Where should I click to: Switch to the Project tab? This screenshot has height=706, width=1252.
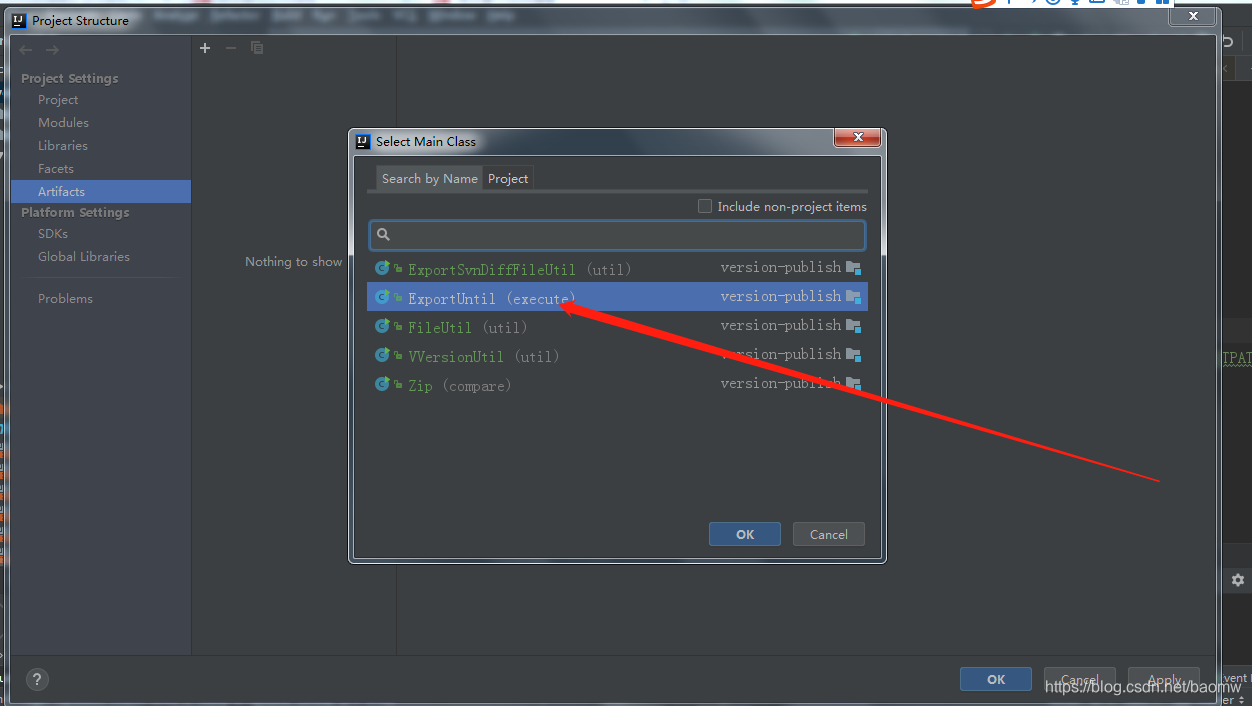click(508, 178)
